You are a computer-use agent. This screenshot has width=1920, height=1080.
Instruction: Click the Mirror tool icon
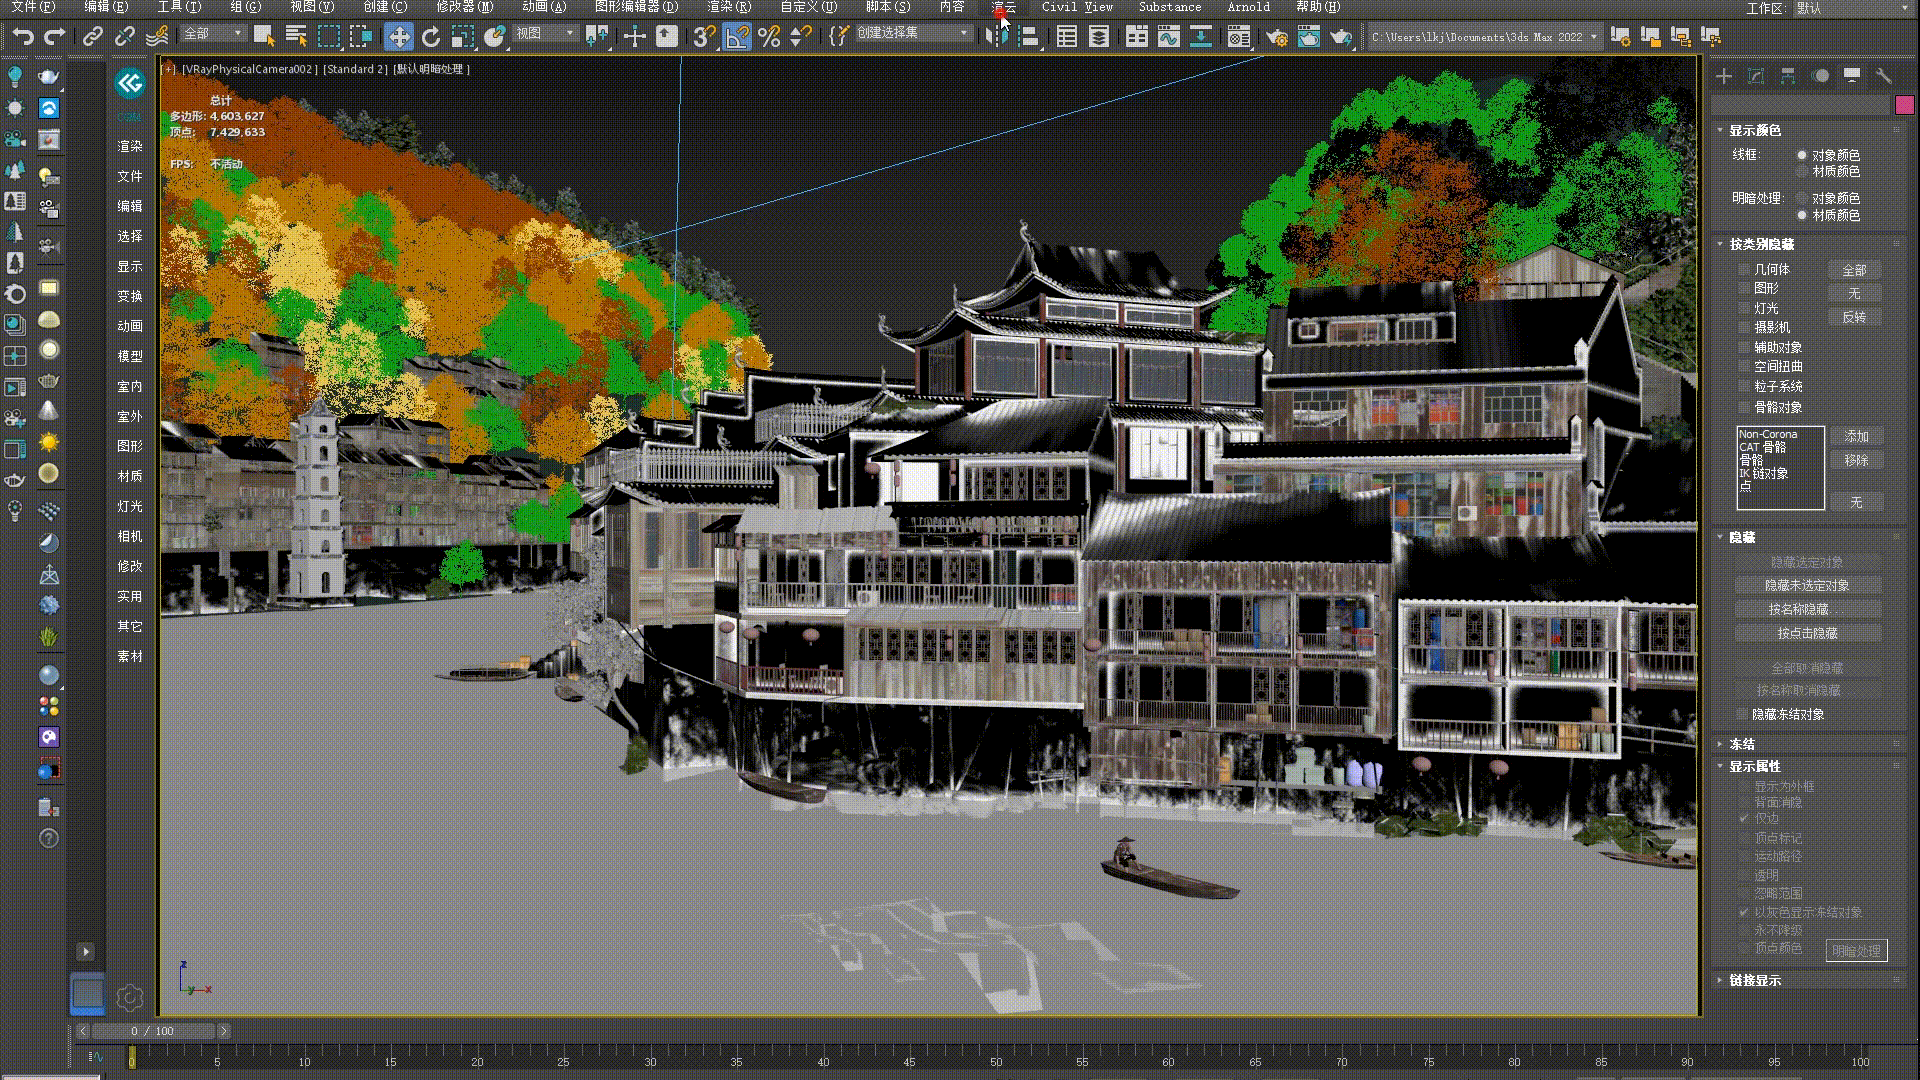point(995,37)
